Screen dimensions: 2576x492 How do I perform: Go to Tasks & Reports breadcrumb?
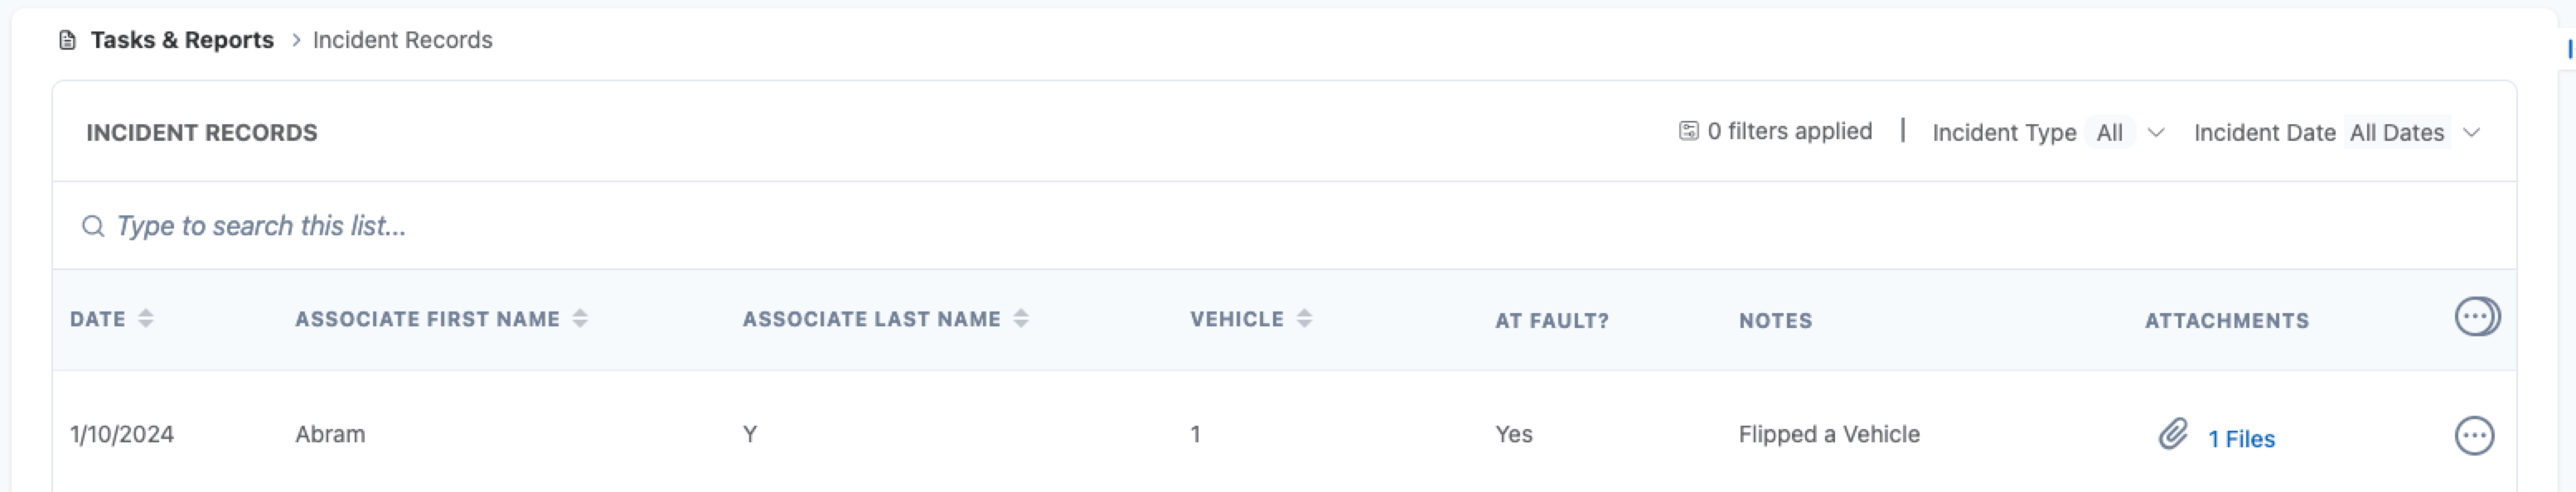pyautogui.click(x=182, y=40)
